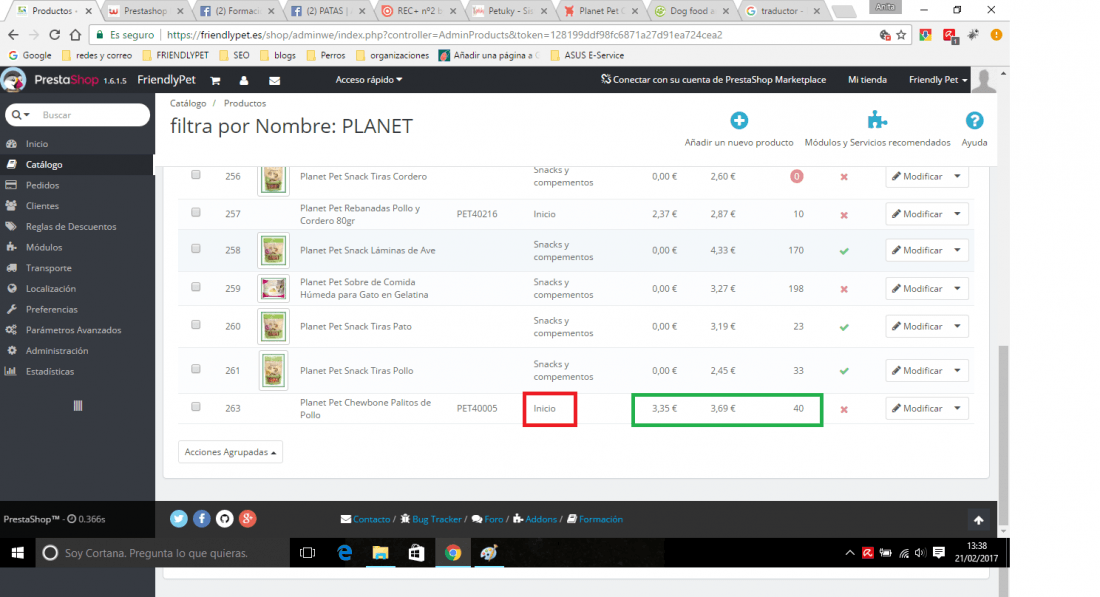Click the customers person icon in header
The image size is (1100, 597).
point(243,81)
